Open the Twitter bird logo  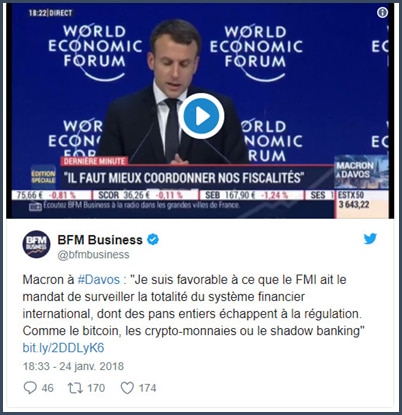point(370,239)
